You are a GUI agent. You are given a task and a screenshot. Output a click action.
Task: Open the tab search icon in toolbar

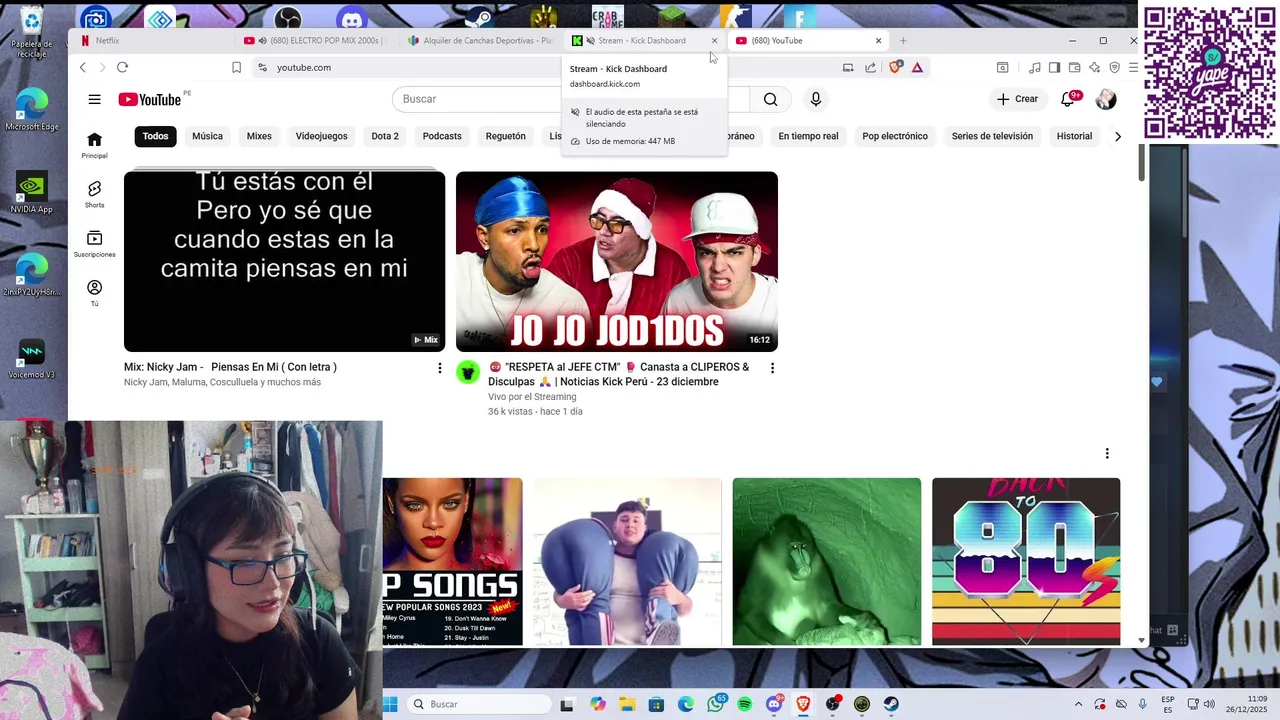[x=1002, y=67]
